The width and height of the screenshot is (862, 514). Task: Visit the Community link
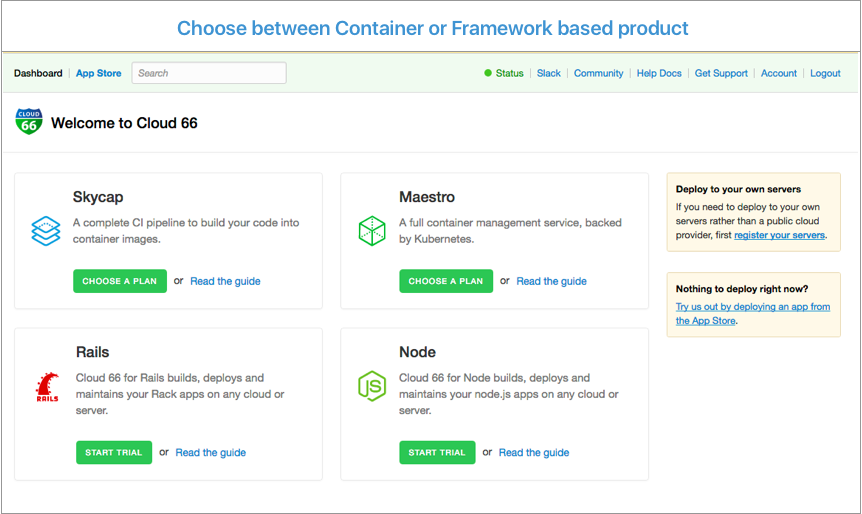pyautogui.click(x=599, y=73)
